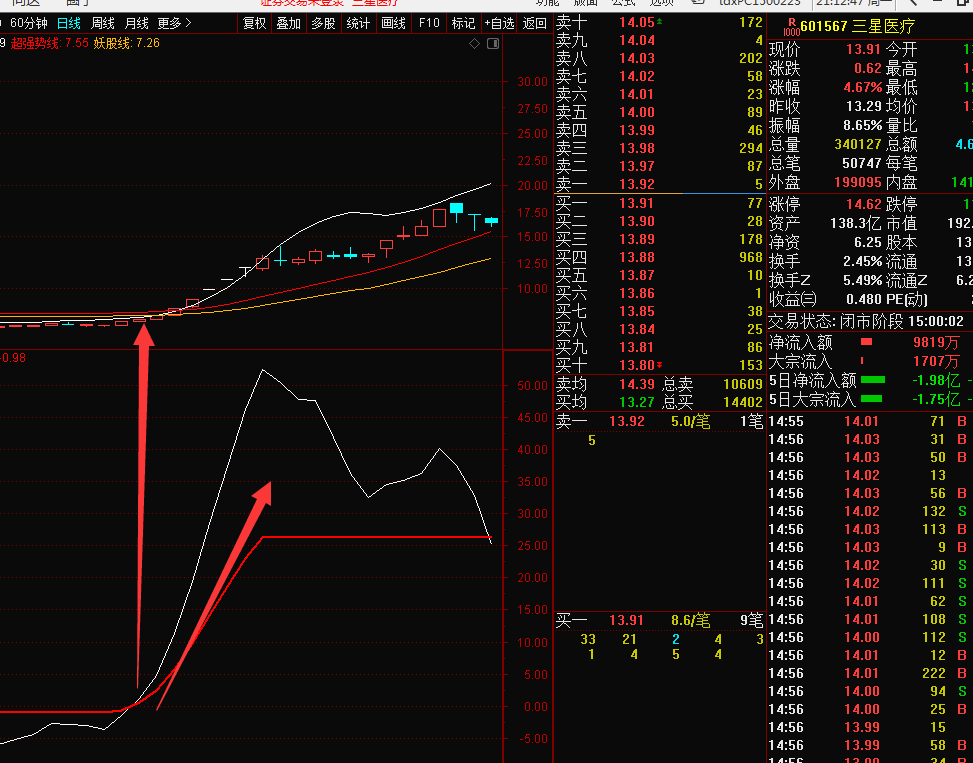Expand the 更多 periods menu
The width and height of the screenshot is (973, 763).
[174, 24]
